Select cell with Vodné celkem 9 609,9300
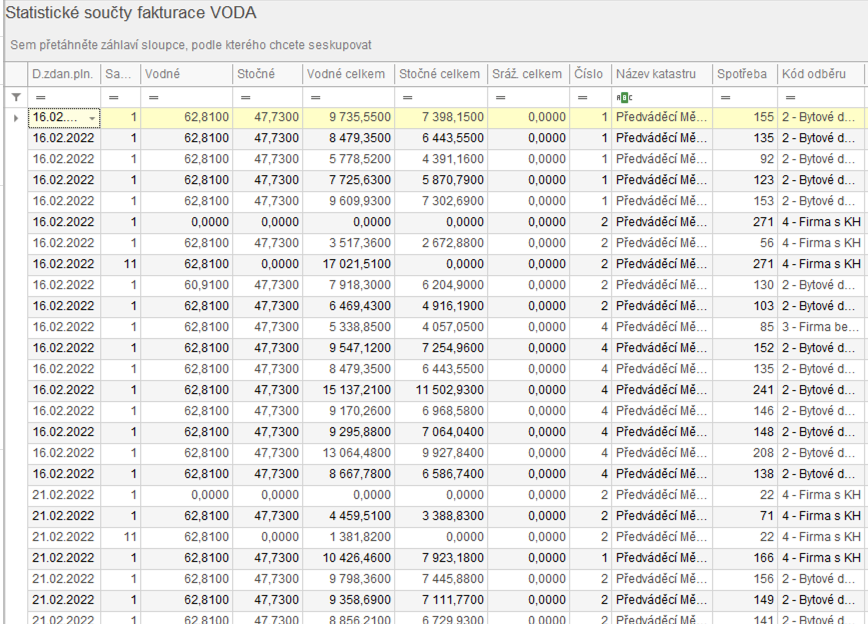Screen dimensions: 868x624 coord(349,202)
